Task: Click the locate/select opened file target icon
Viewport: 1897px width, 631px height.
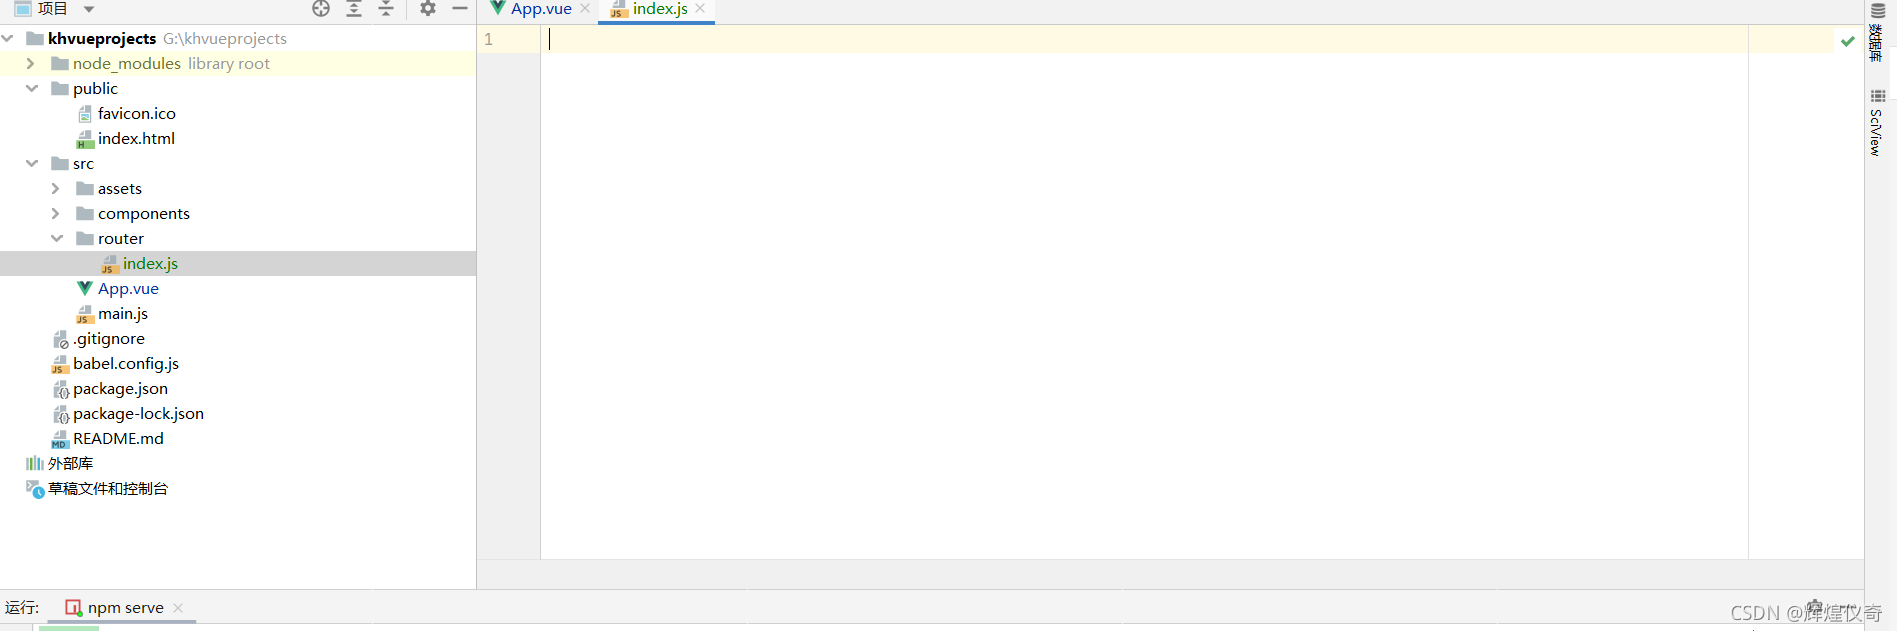Action: coord(321,9)
